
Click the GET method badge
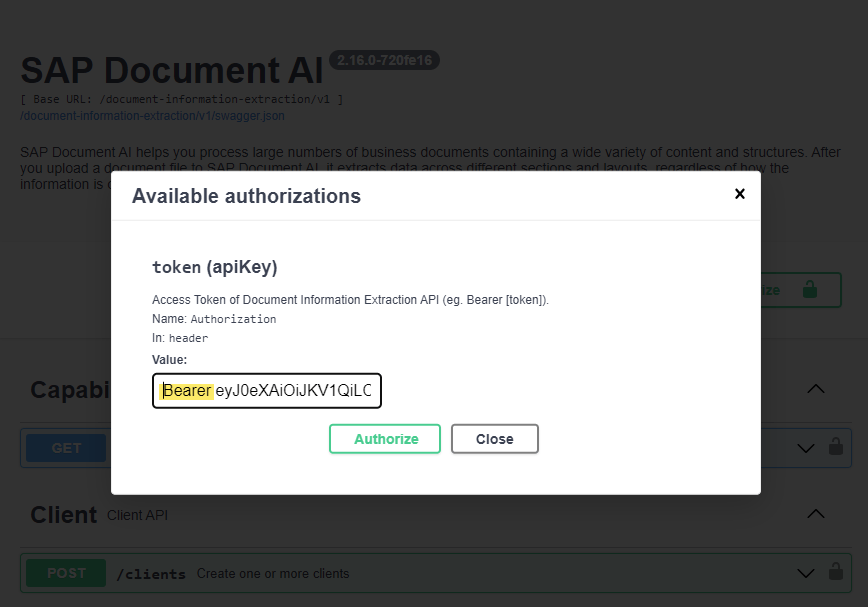pos(66,448)
